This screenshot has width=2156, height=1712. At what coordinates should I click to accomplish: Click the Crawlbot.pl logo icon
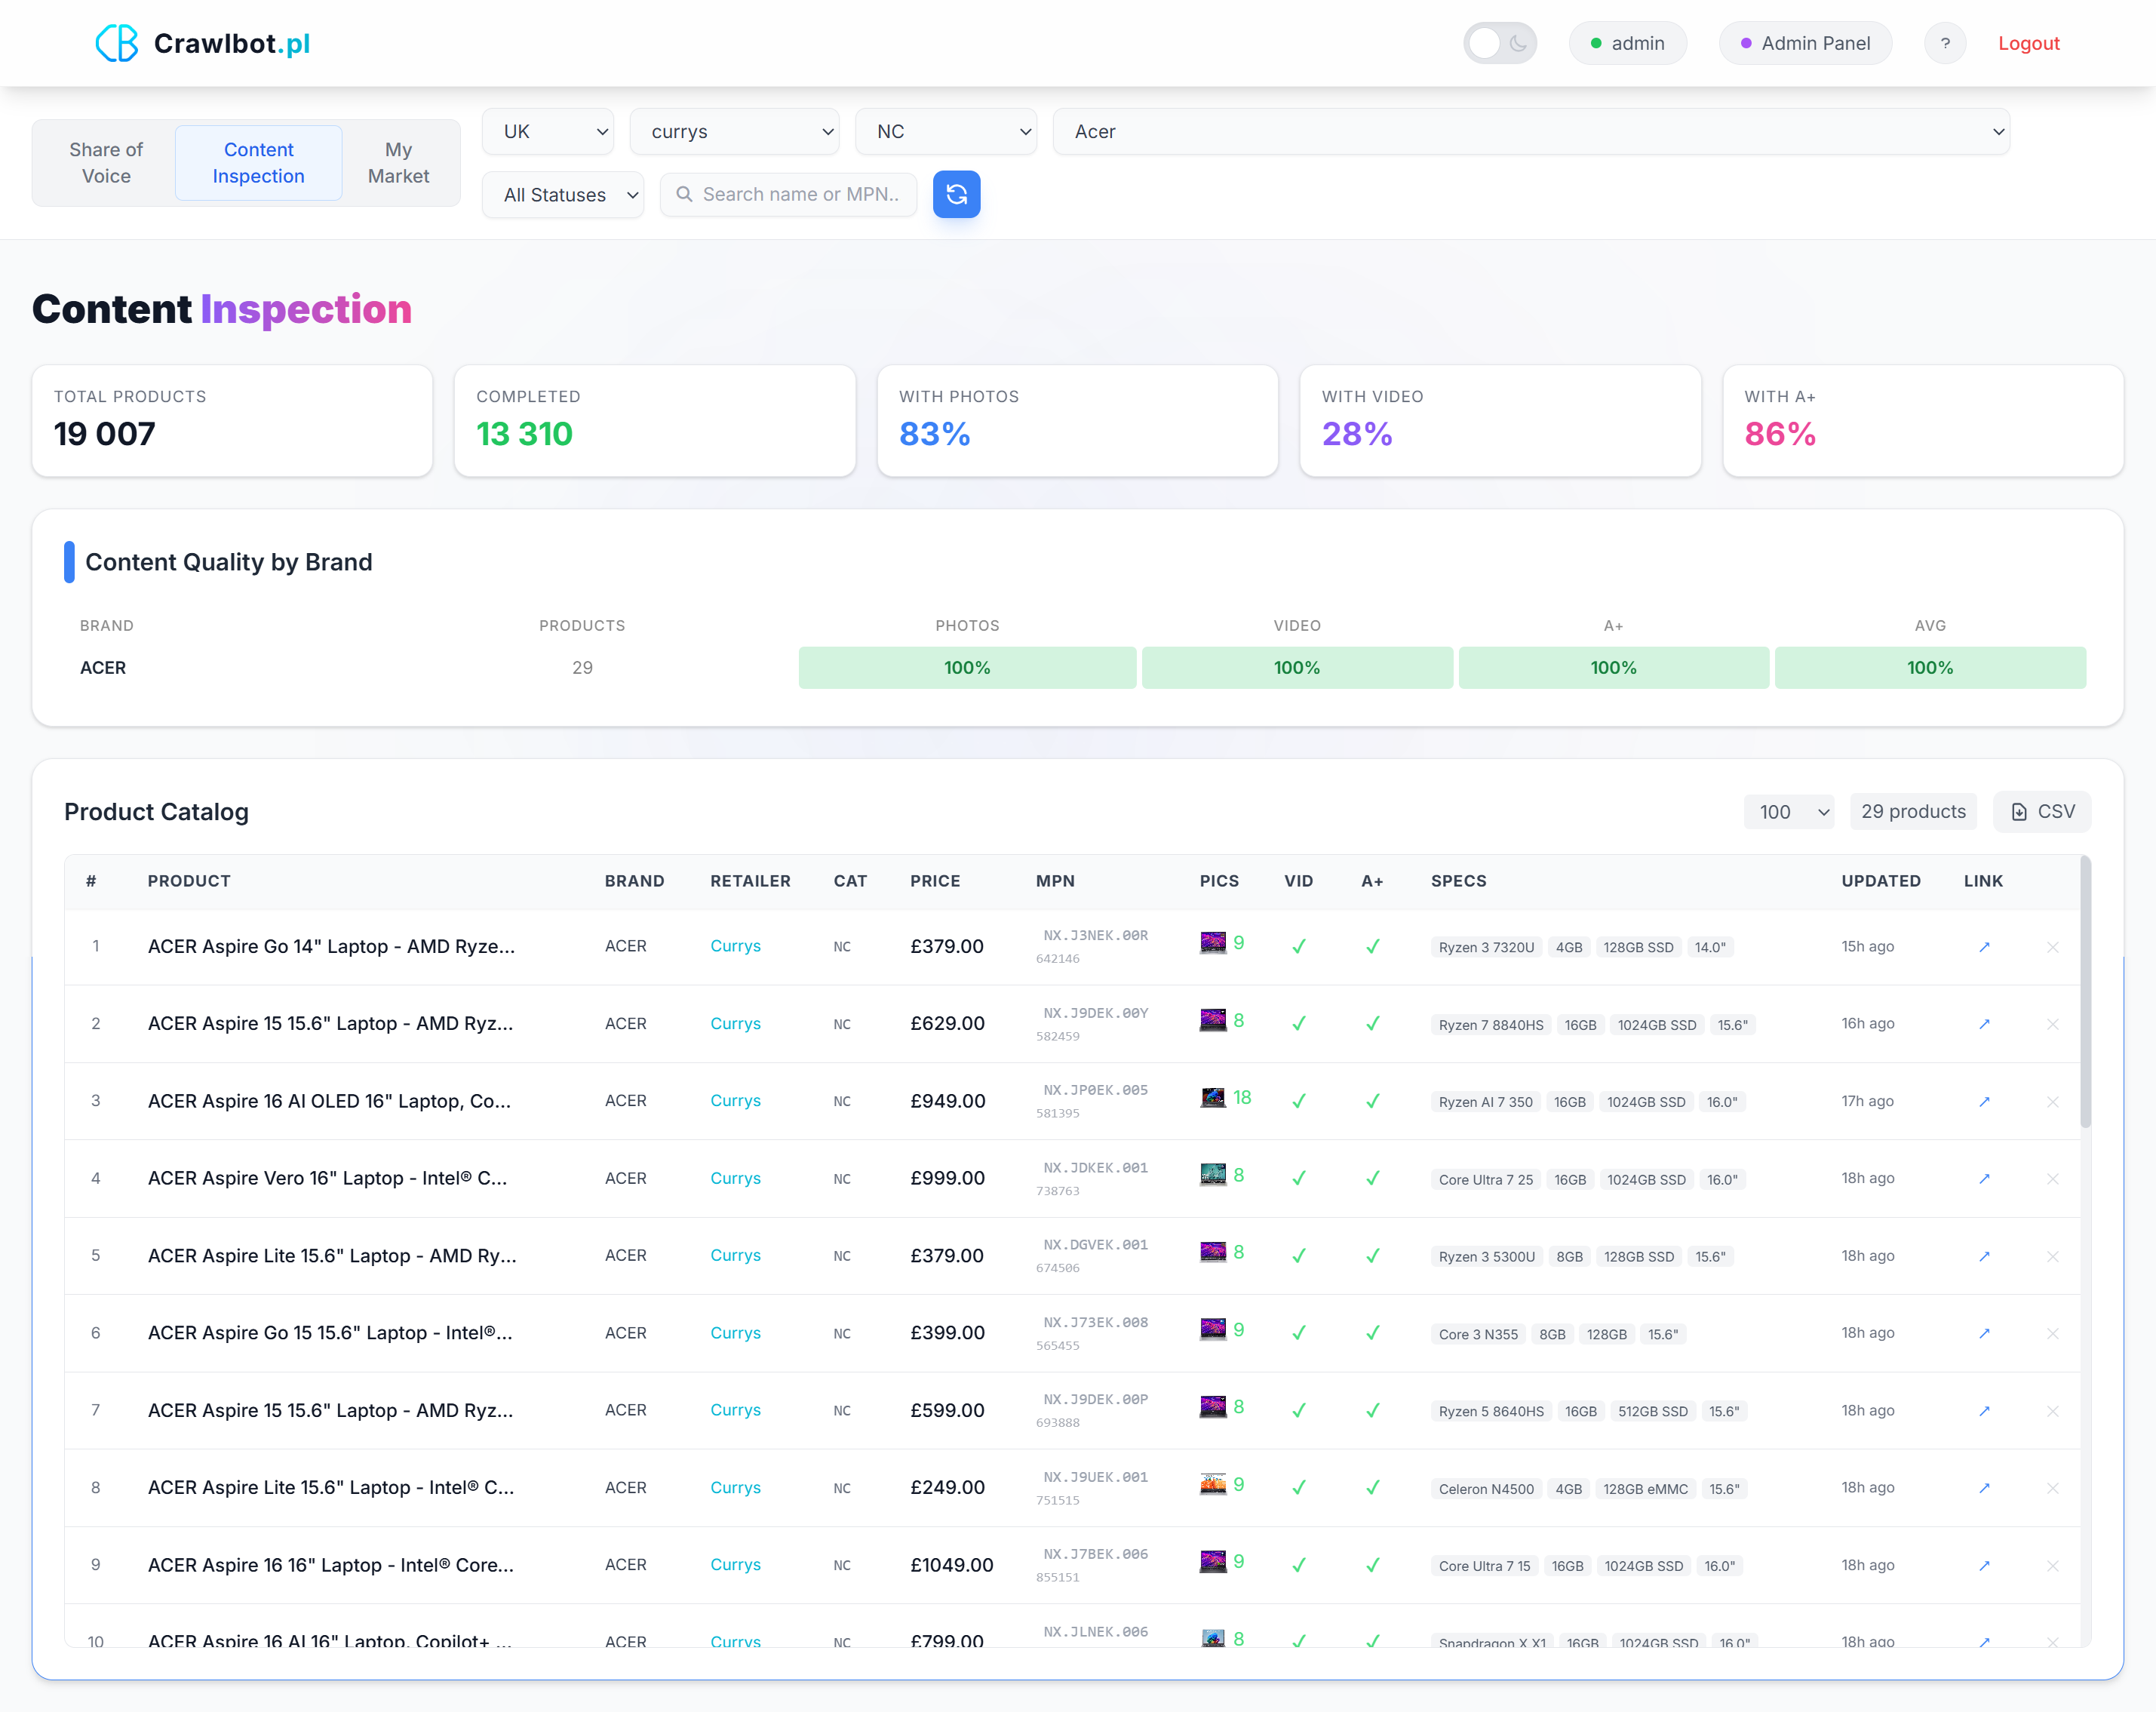(x=117, y=43)
